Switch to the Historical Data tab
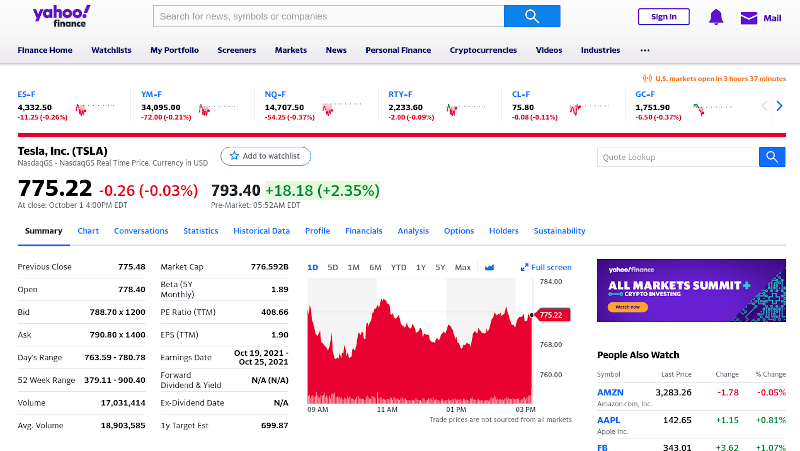 pos(261,231)
